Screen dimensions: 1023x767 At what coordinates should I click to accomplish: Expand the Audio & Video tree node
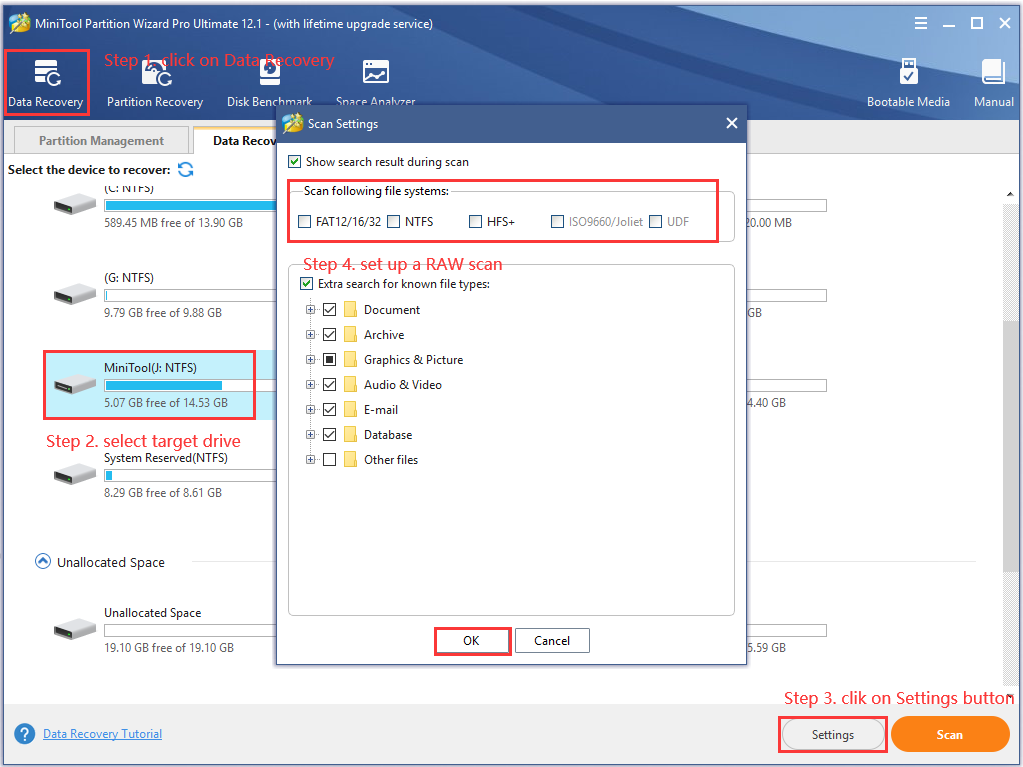(x=311, y=385)
